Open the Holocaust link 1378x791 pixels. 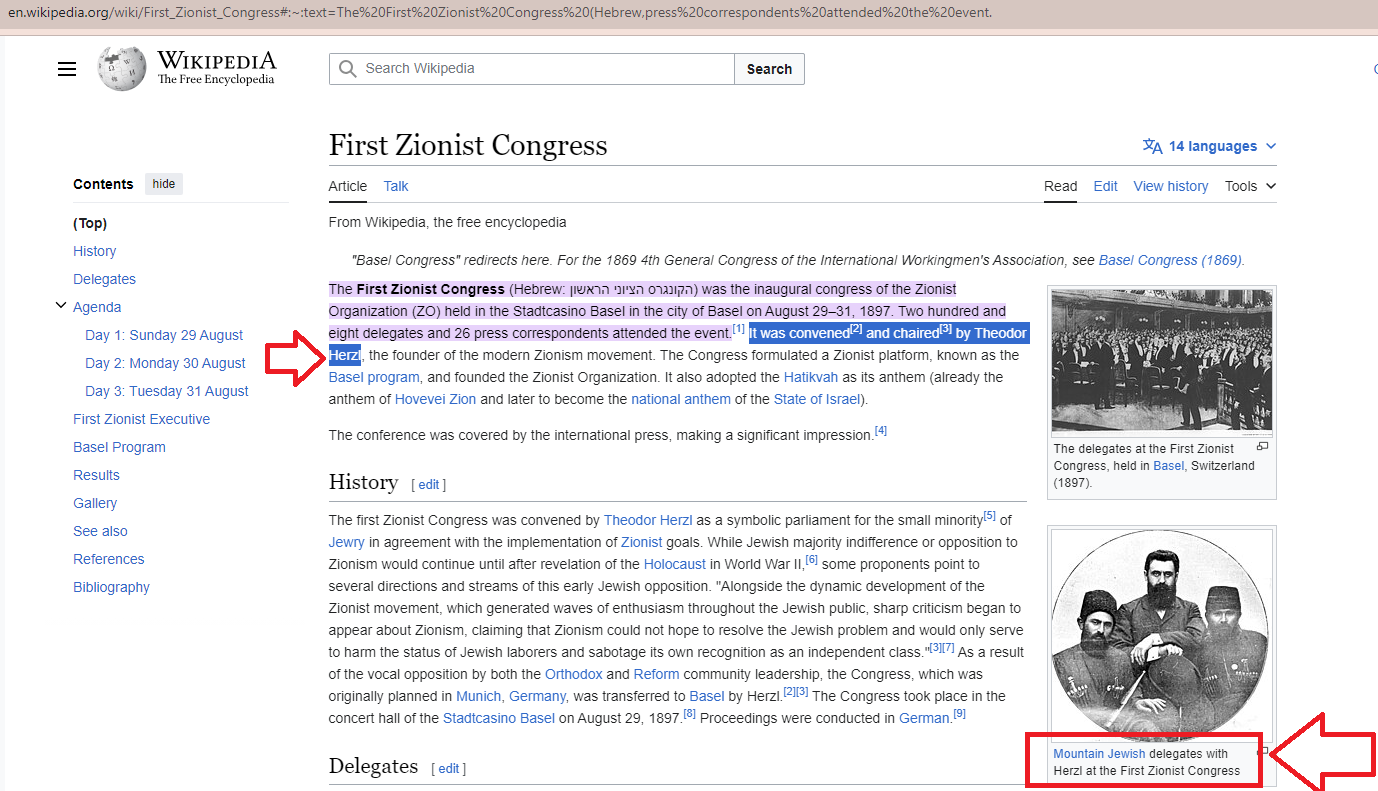(675, 564)
